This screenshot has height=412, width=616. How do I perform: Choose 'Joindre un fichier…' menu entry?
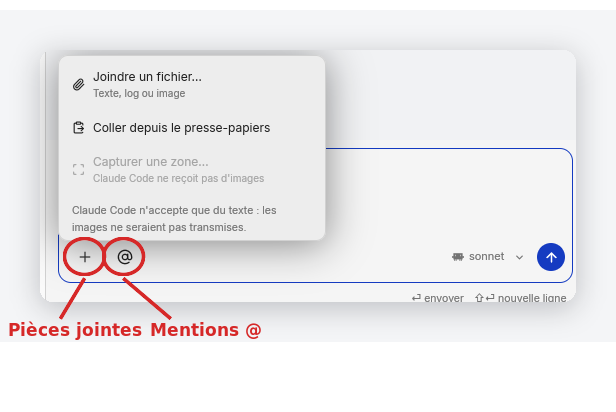click(x=192, y=84)
